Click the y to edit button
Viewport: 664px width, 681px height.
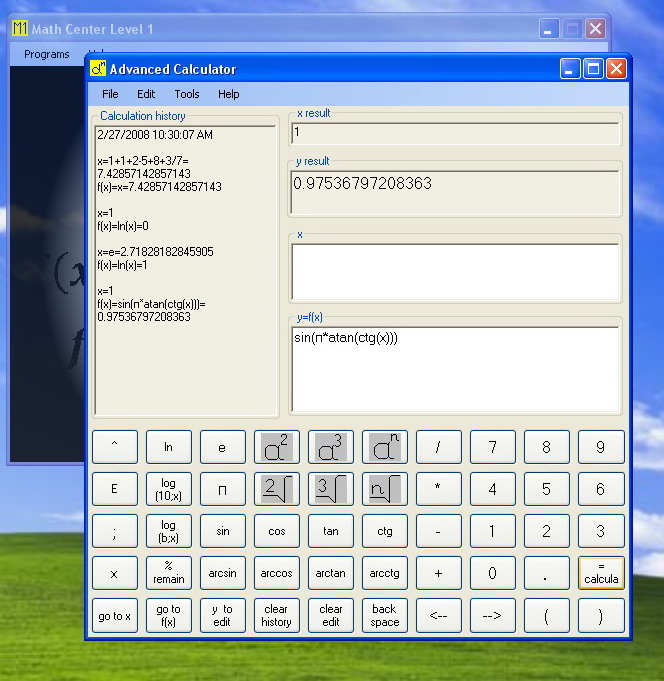tap(222, 615)
